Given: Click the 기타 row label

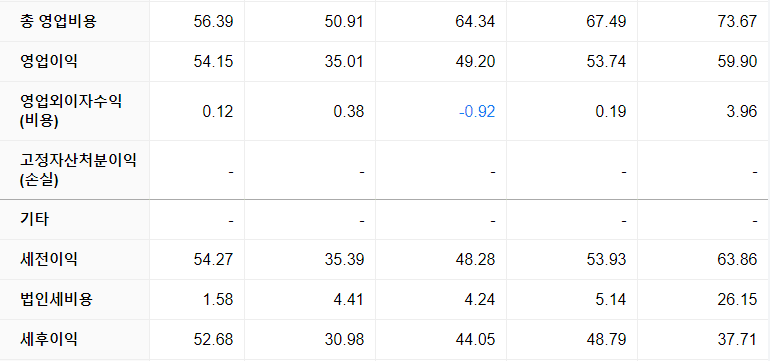Looking at the screenshot, I should 34,220.
